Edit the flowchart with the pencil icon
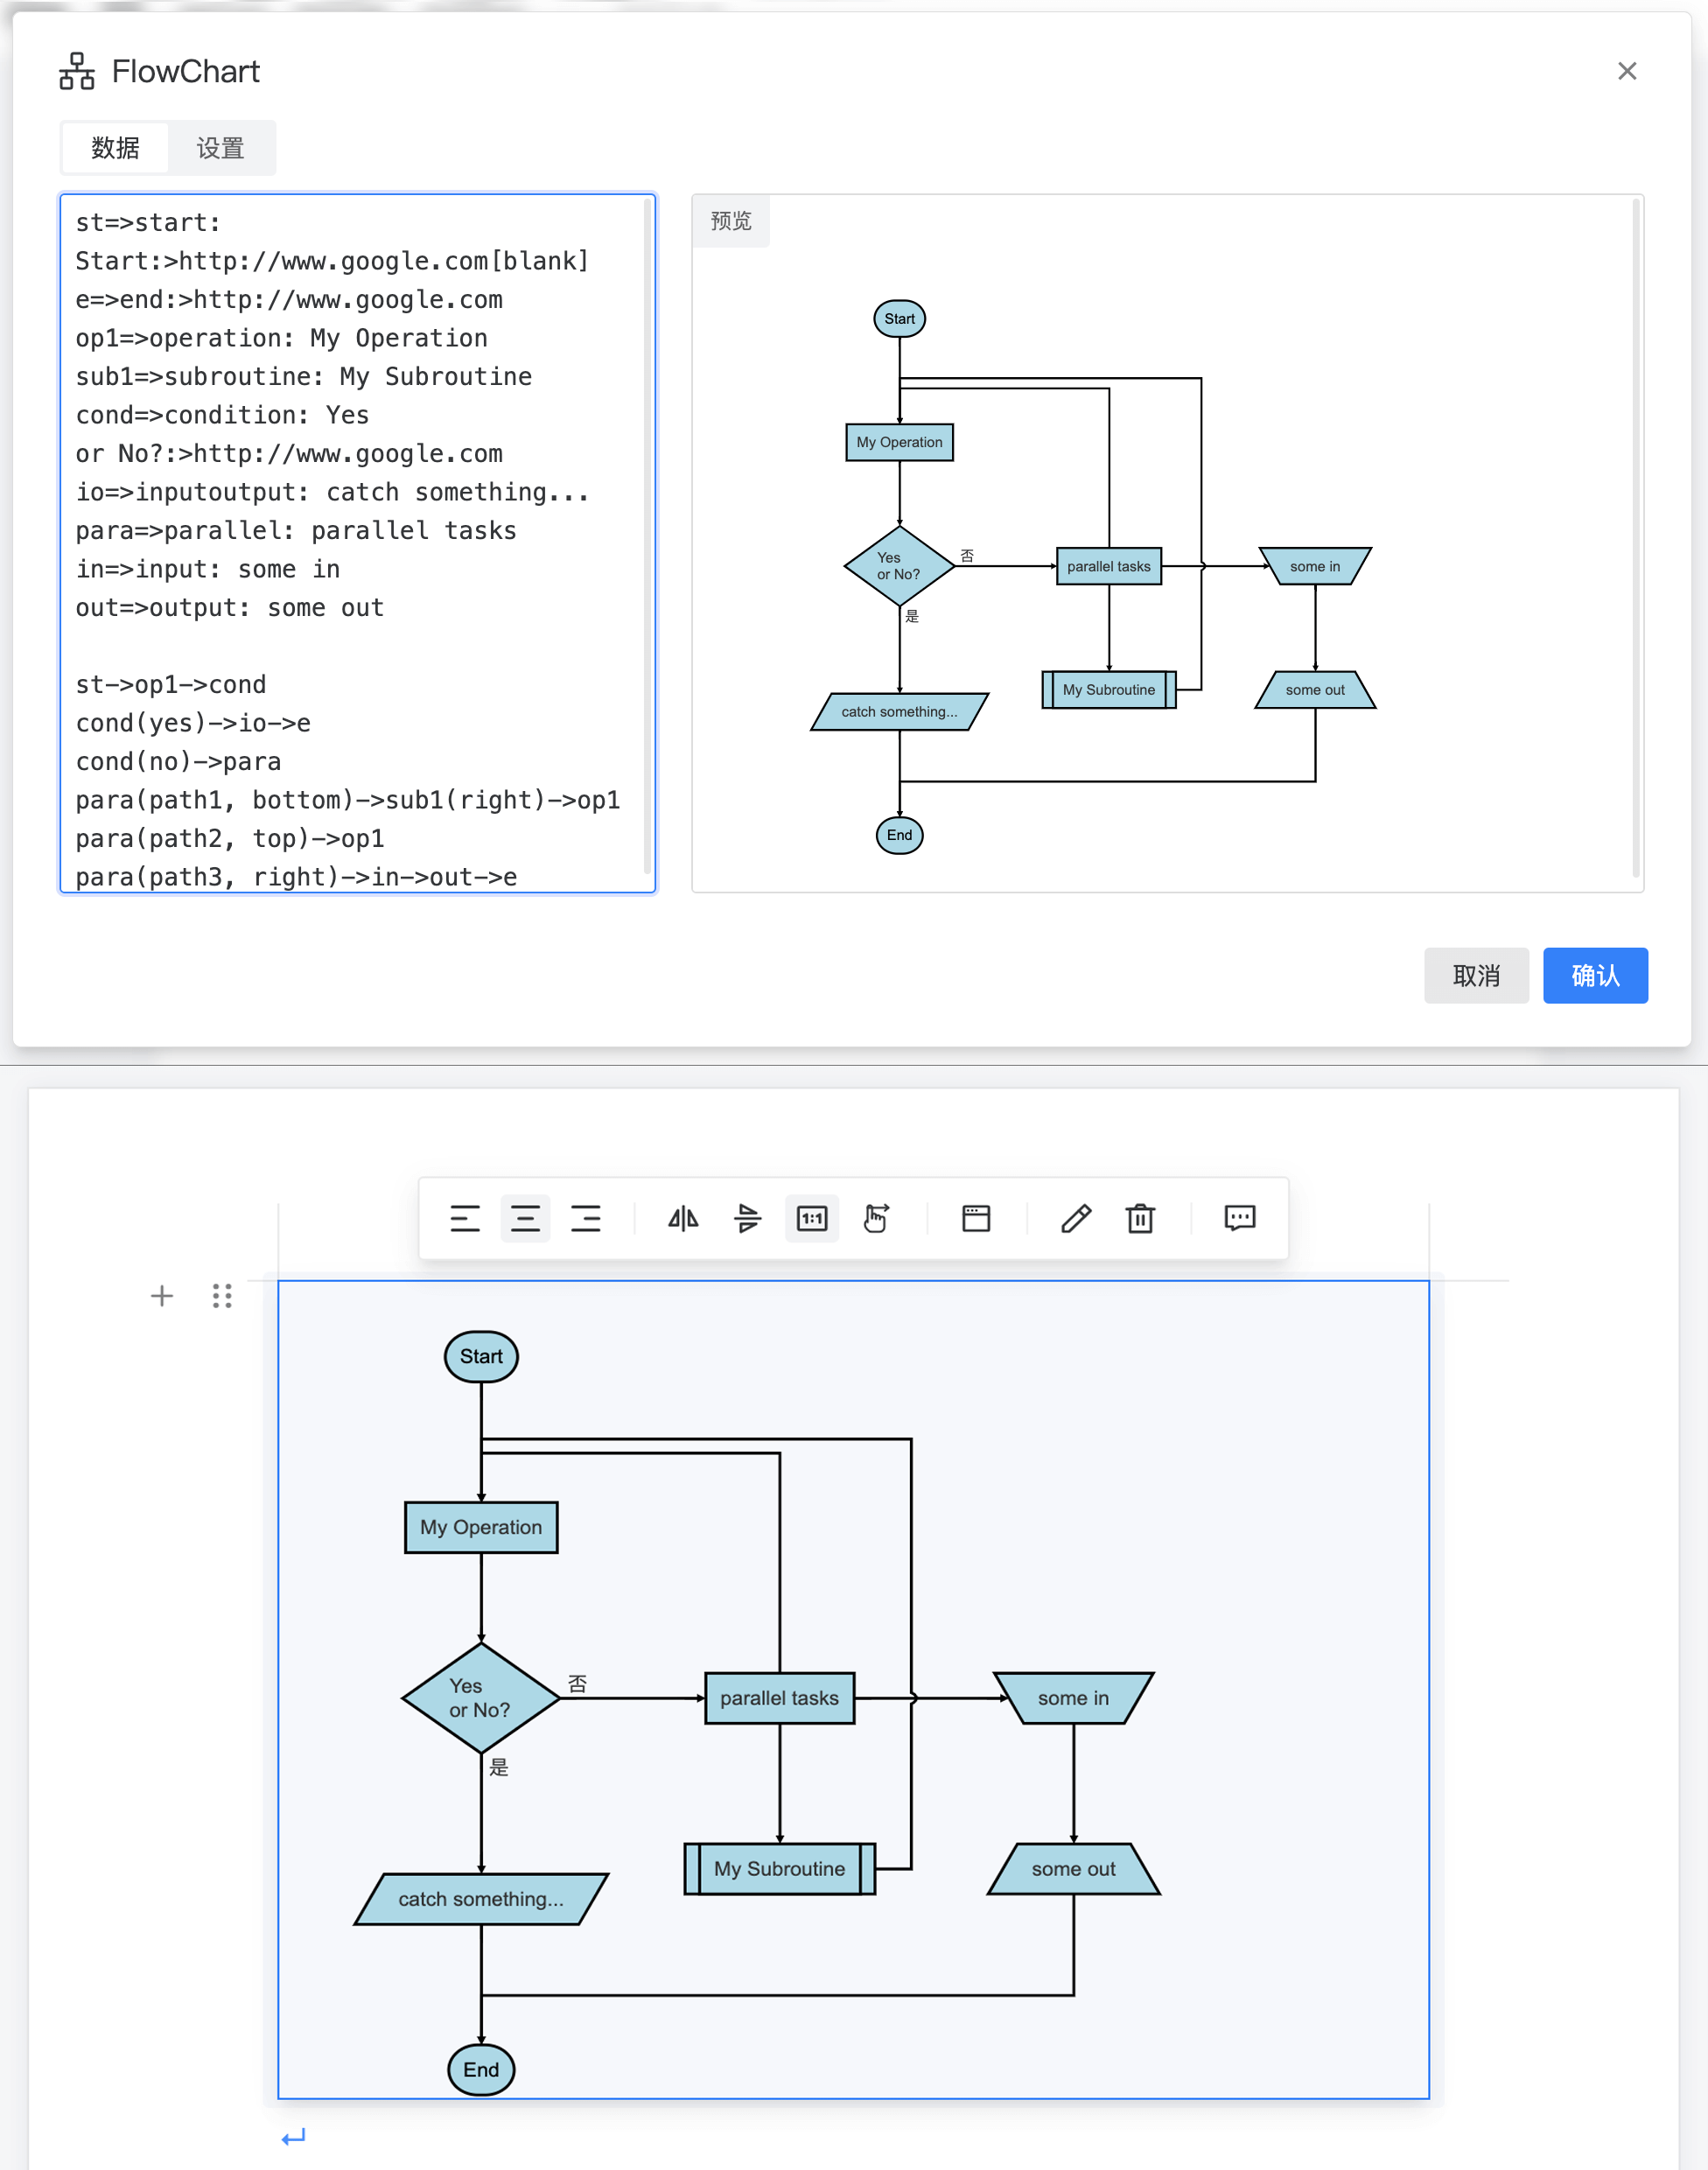This screenshot has width=1708, height=2170. click(1076, 1218)
